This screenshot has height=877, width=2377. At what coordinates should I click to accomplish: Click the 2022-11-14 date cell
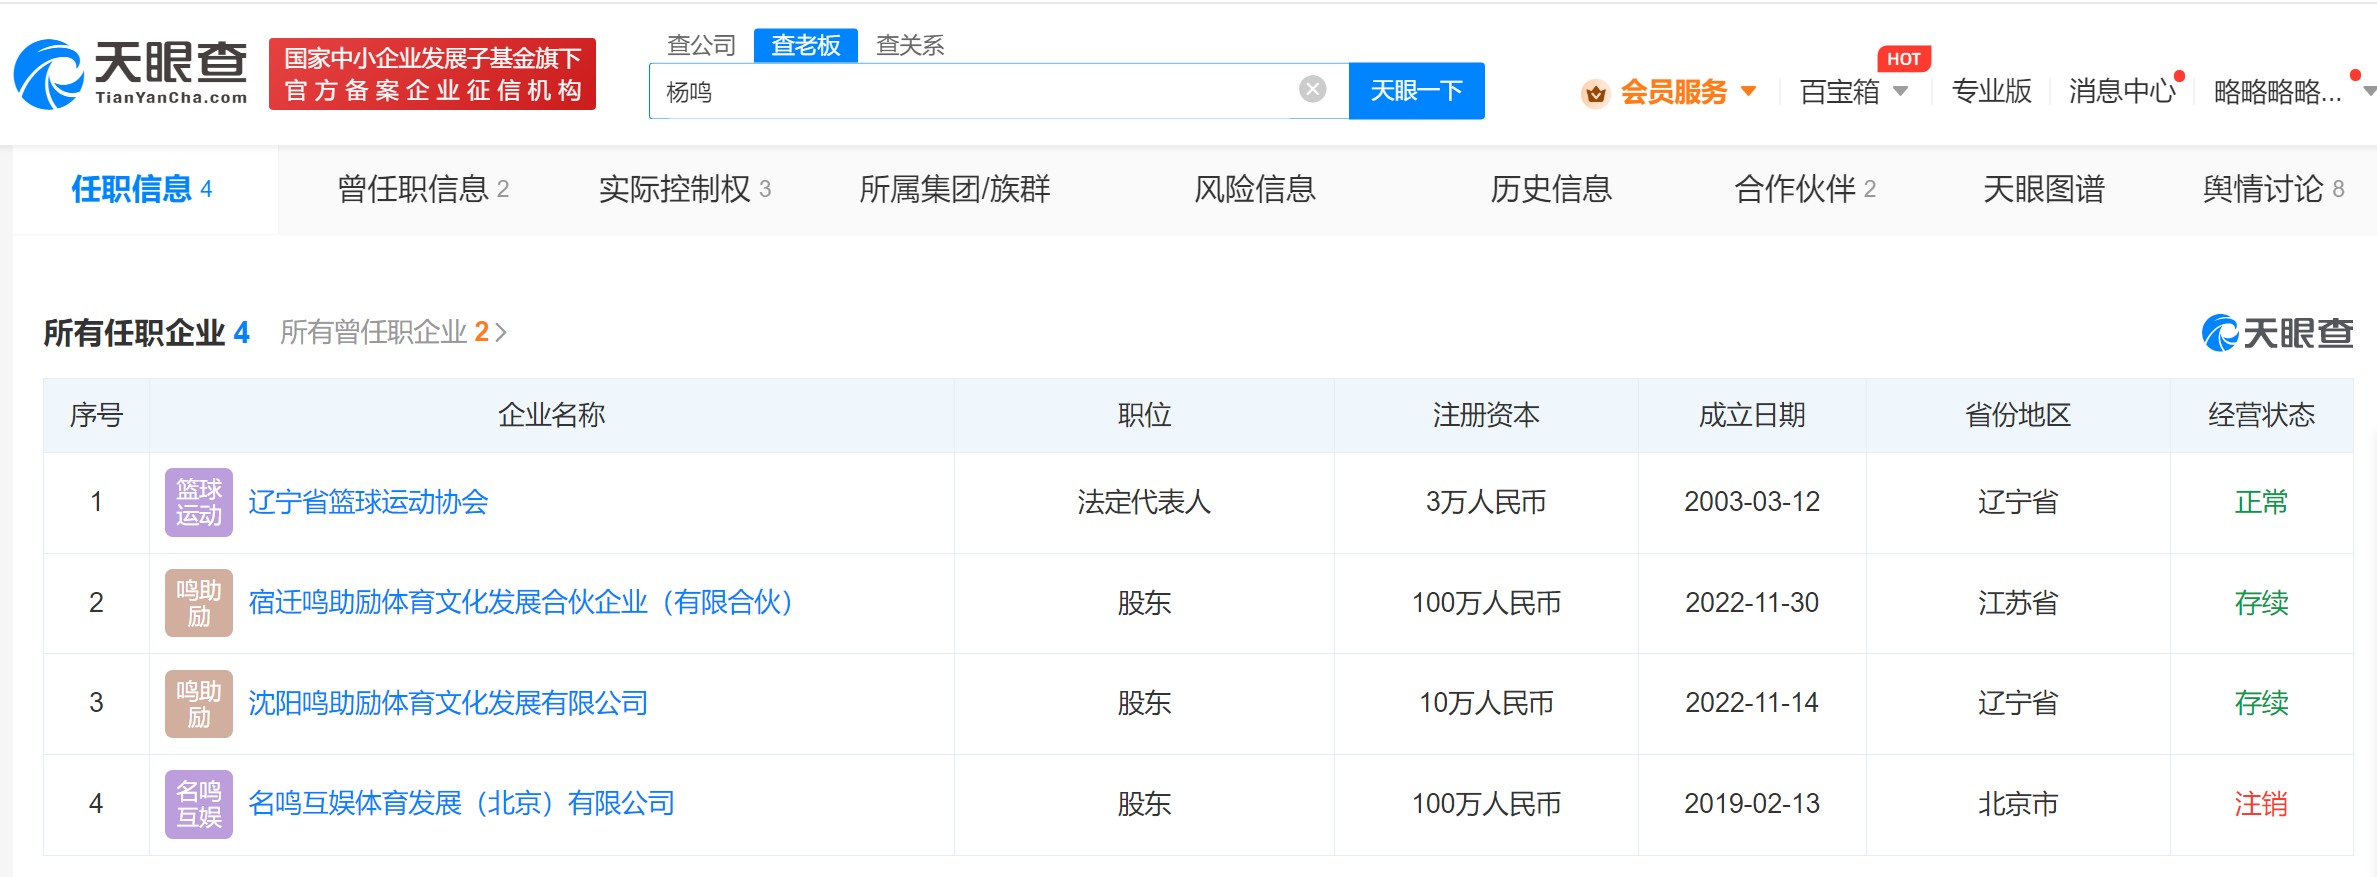tap(1752, 704)
